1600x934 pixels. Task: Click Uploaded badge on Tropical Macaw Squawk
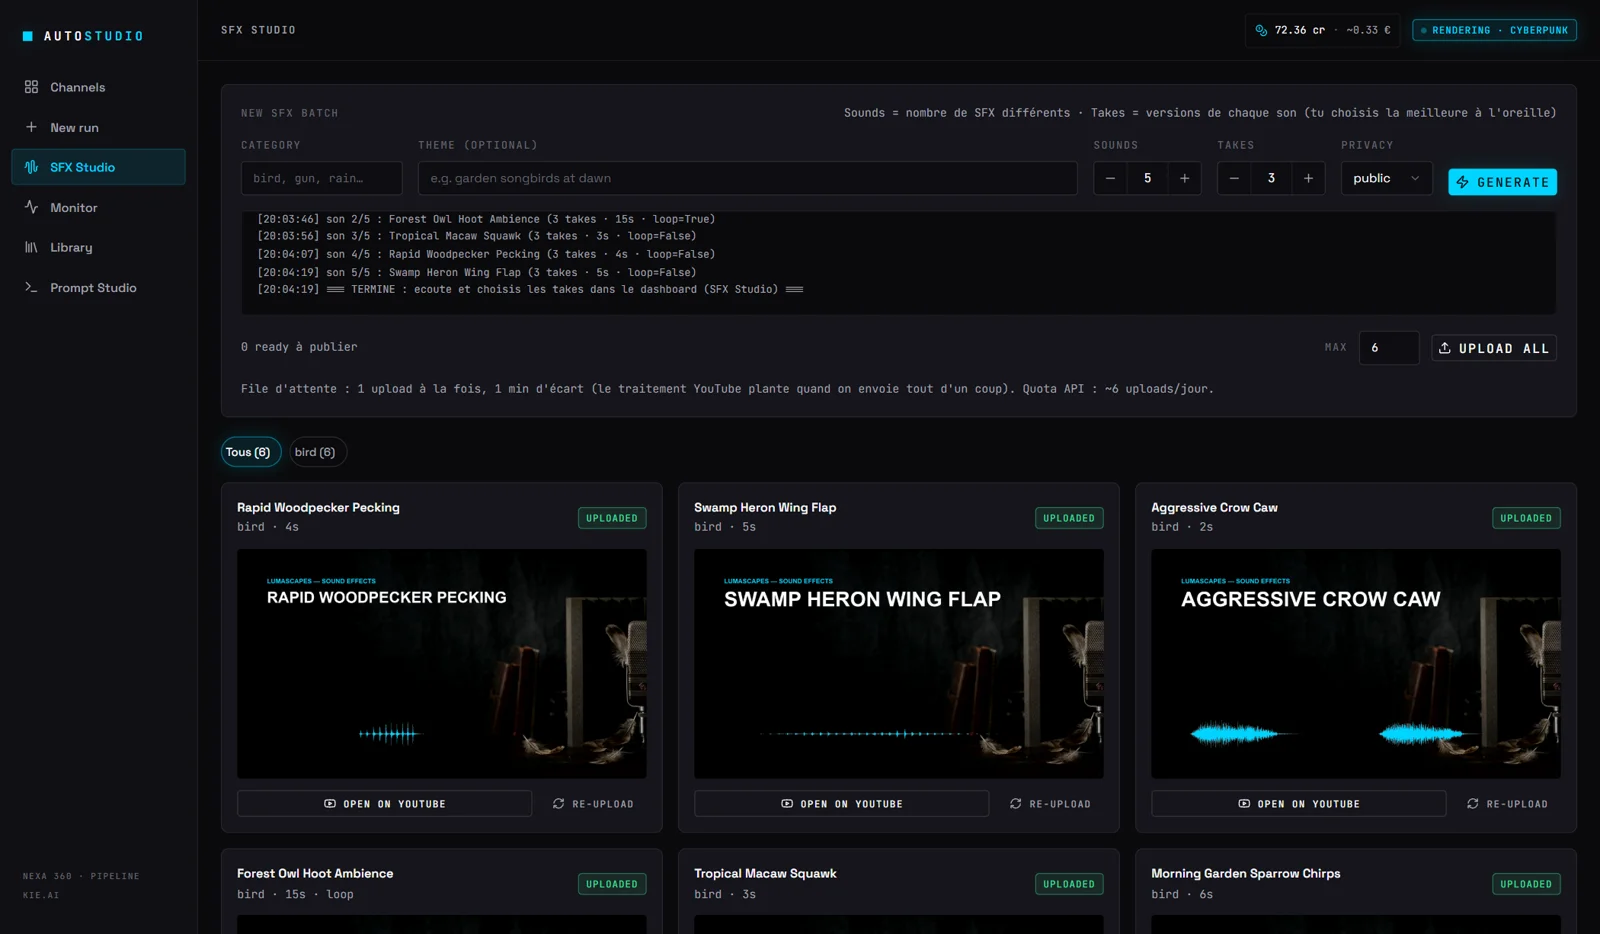[x=1069, y=884]
